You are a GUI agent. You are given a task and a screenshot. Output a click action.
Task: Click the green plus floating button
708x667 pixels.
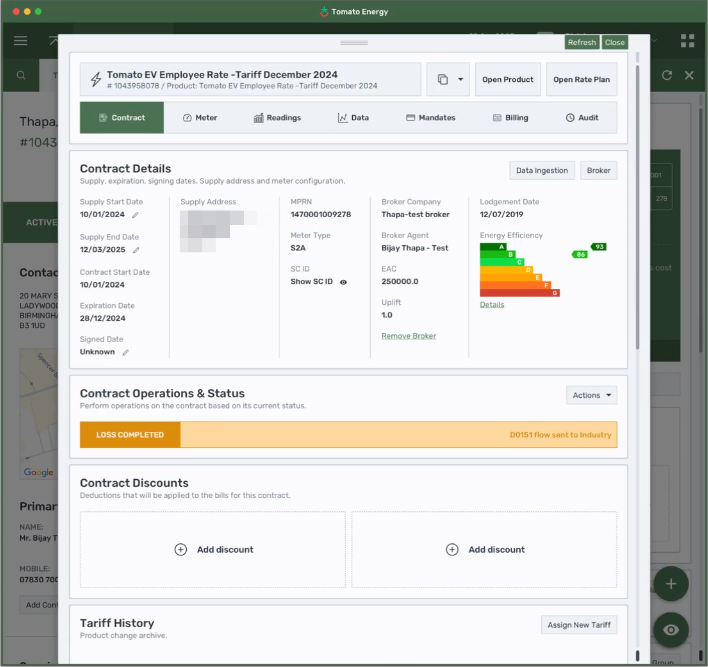671,584
